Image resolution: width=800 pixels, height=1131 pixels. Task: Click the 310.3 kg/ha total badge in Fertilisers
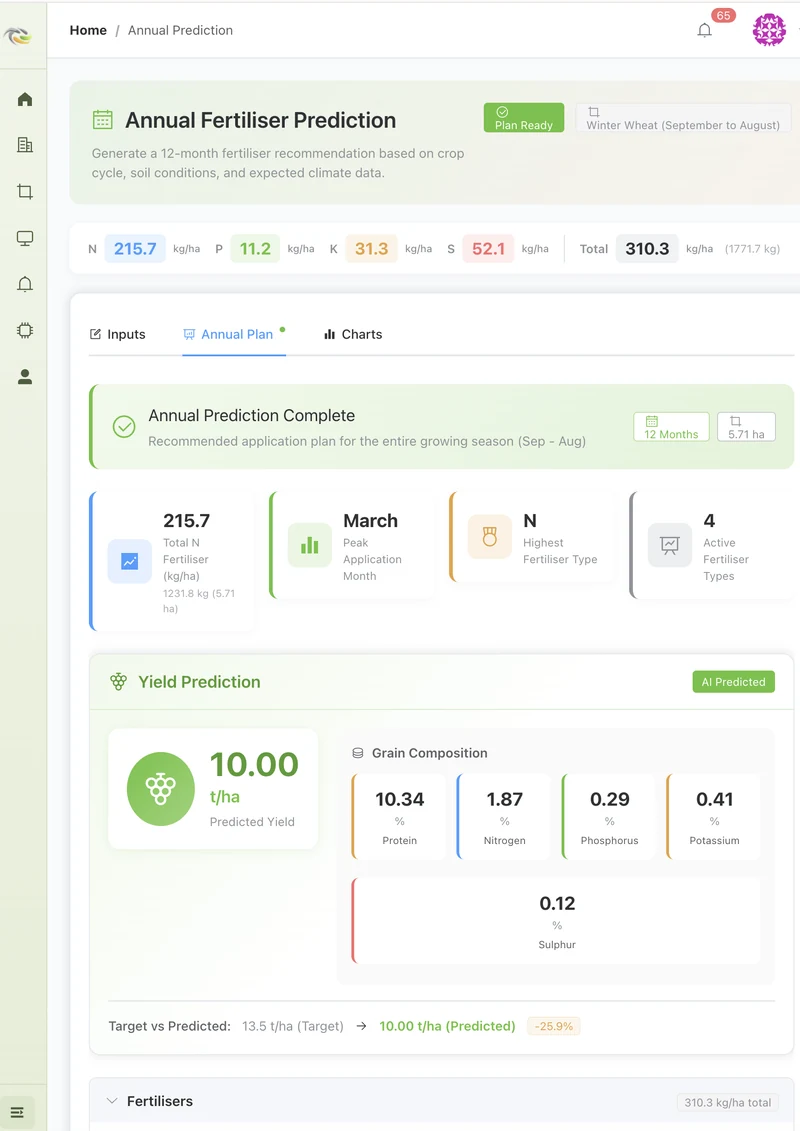(728, 1102)
